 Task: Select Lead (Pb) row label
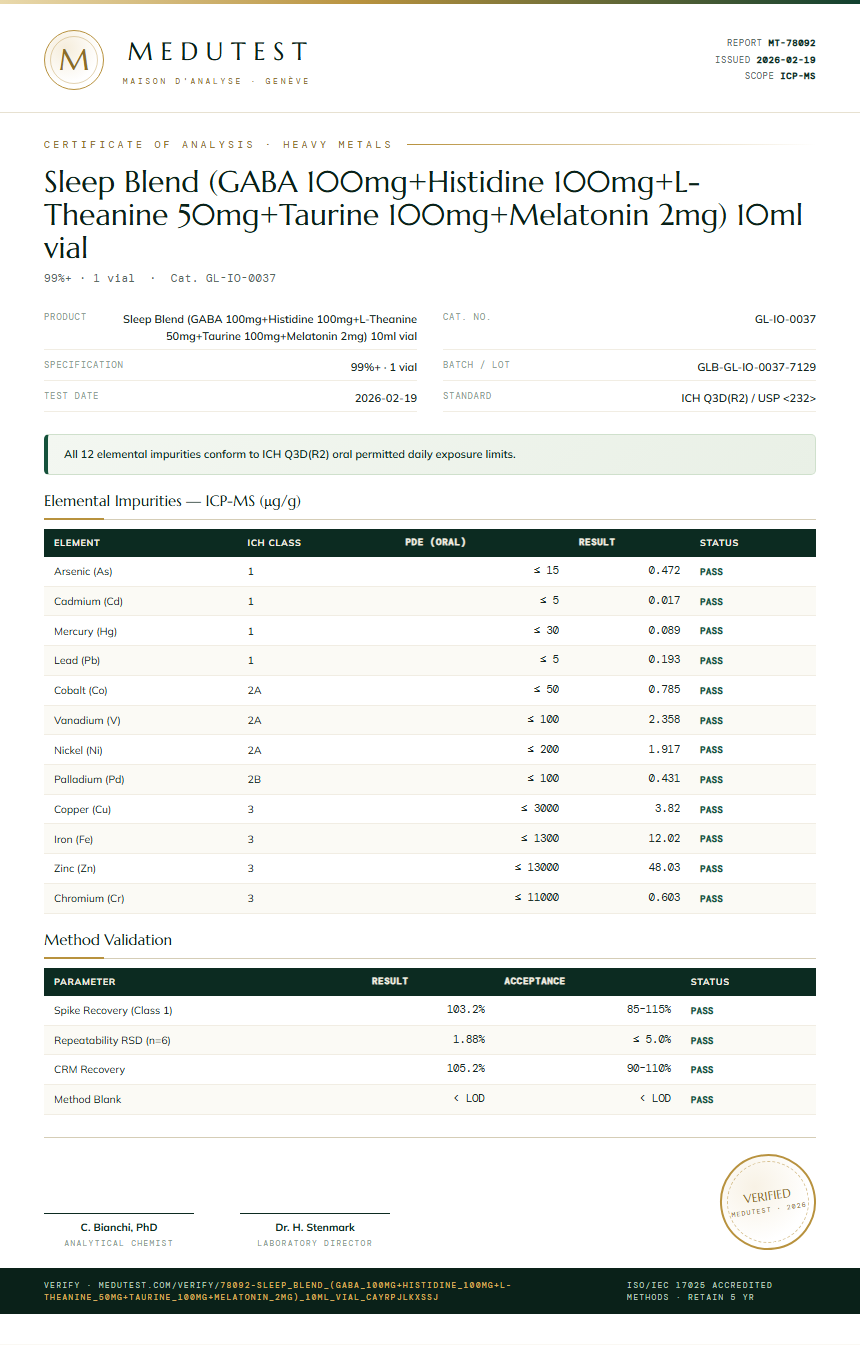pyautogui.click(x=77, y=661)
